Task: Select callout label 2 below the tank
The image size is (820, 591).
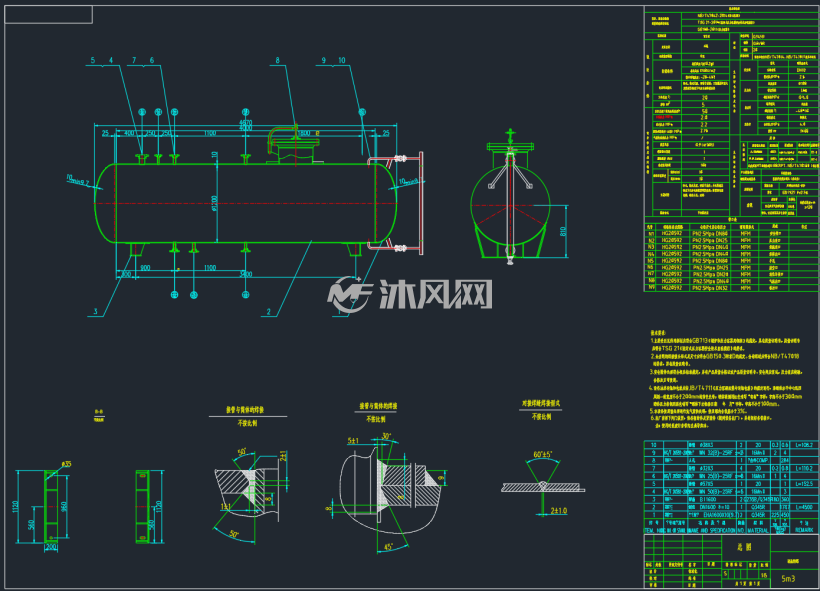Action: [x=269, y=312]
